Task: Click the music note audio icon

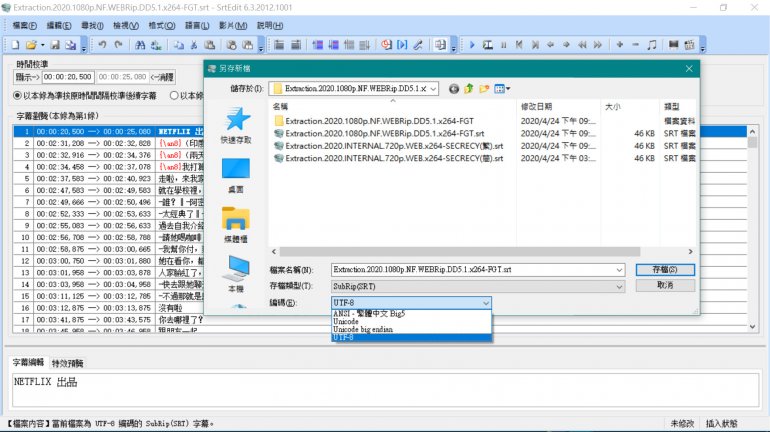Action: [652, 45]
